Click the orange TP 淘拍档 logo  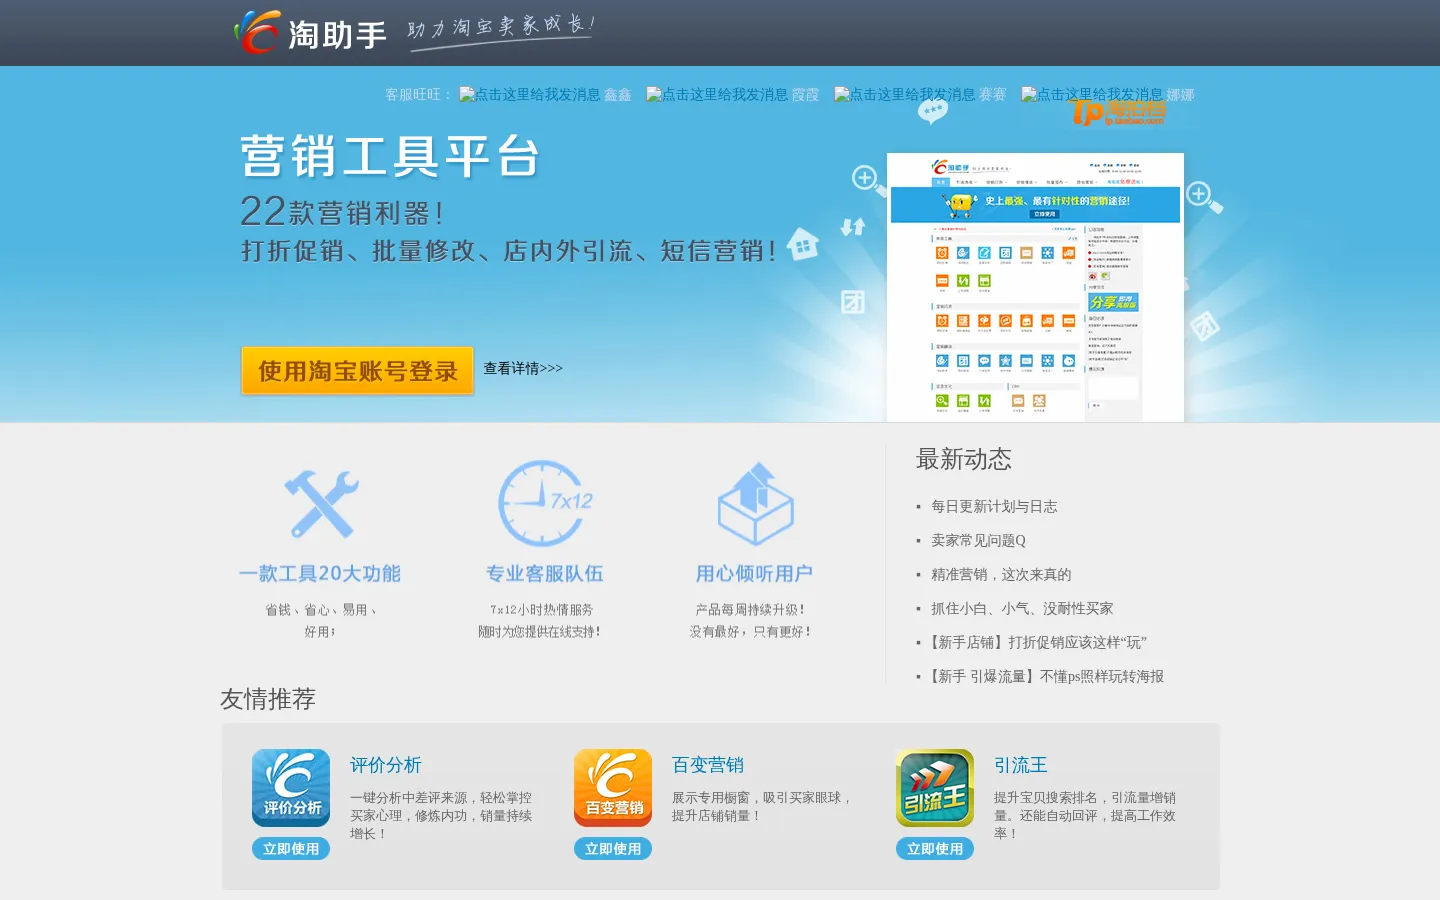pyautogui.click(x=1118, y=112)
